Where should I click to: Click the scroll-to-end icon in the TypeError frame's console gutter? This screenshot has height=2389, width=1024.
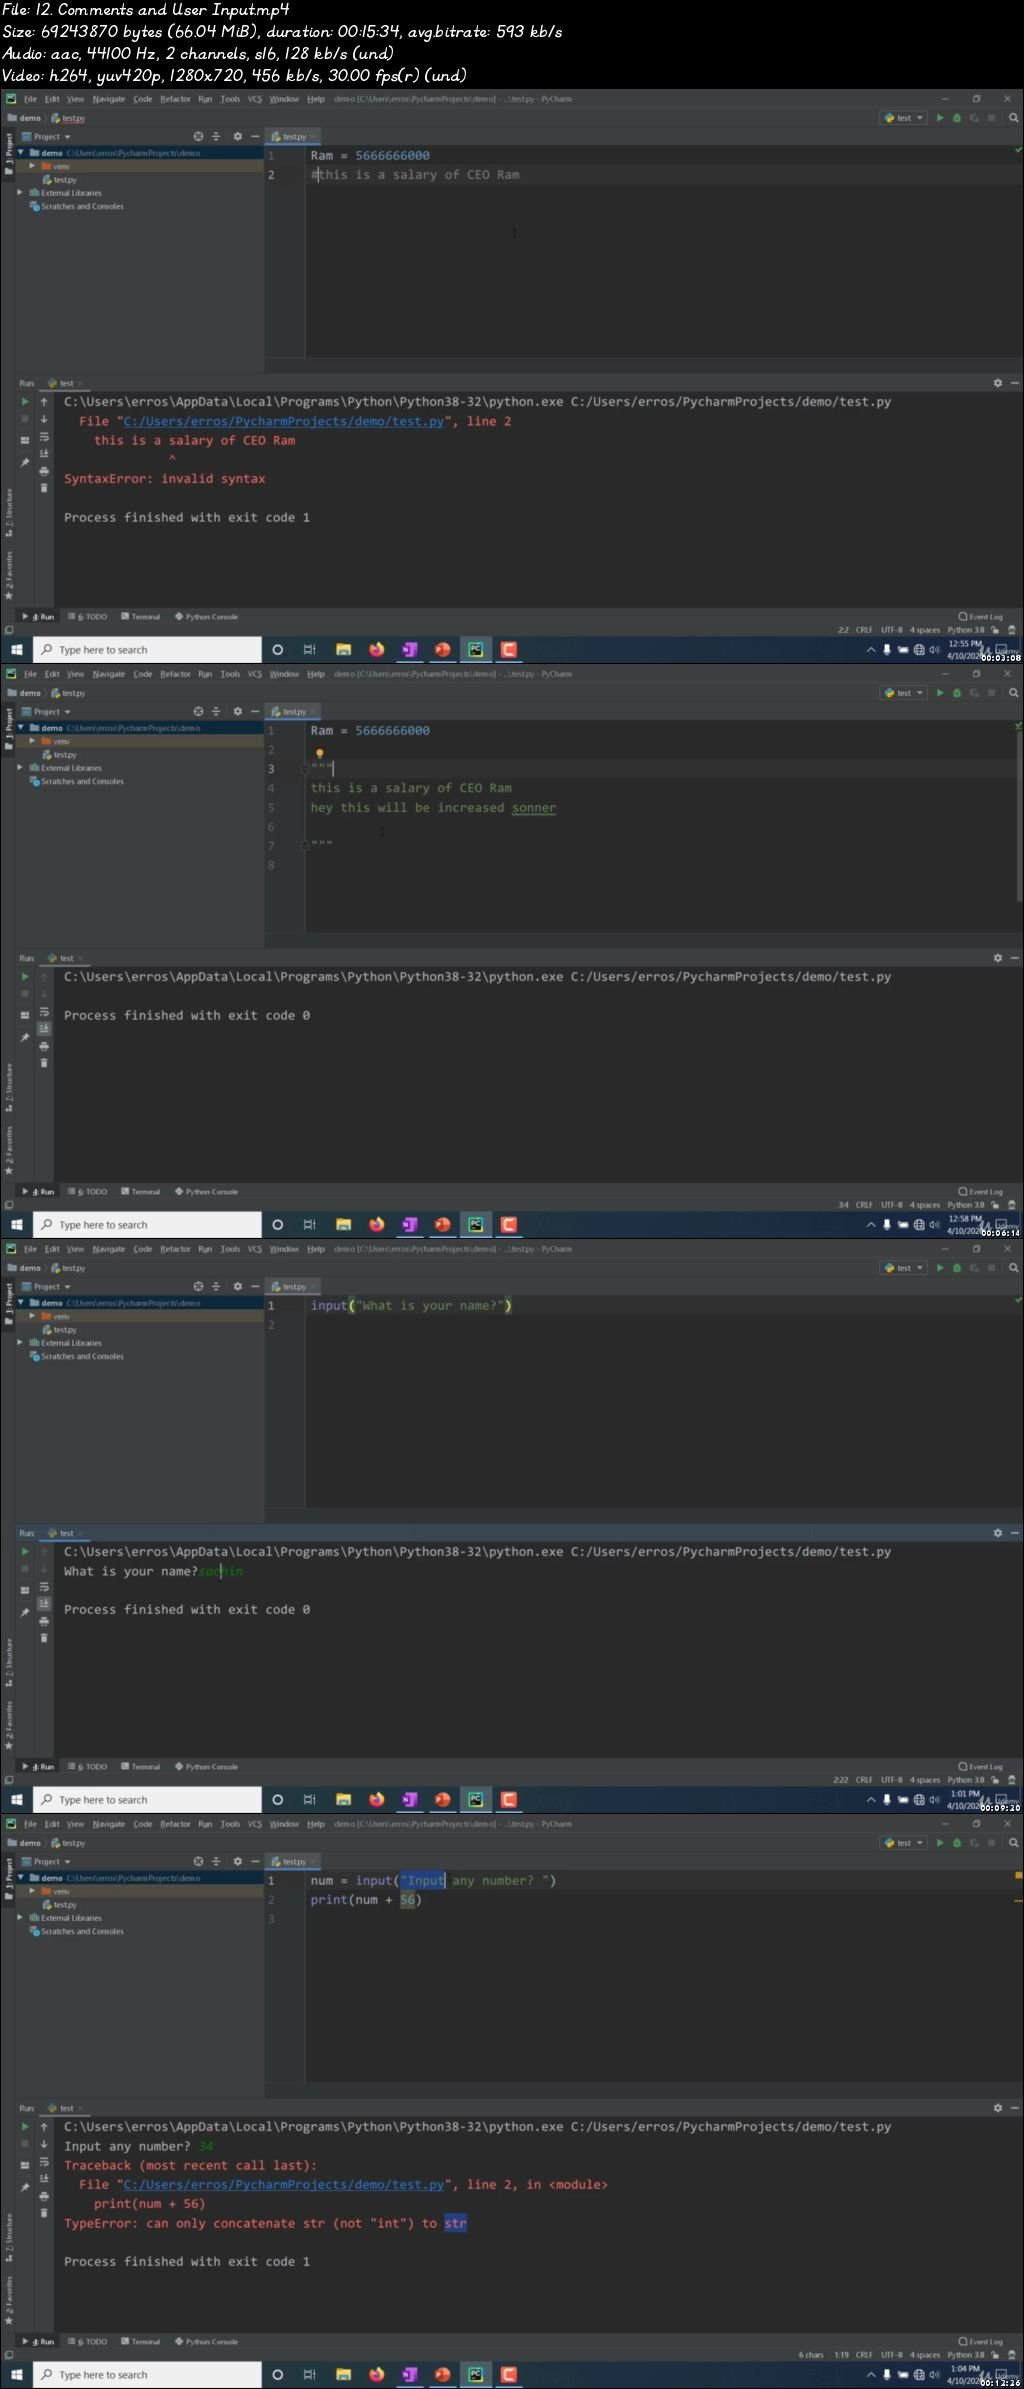click(44, 2179)
